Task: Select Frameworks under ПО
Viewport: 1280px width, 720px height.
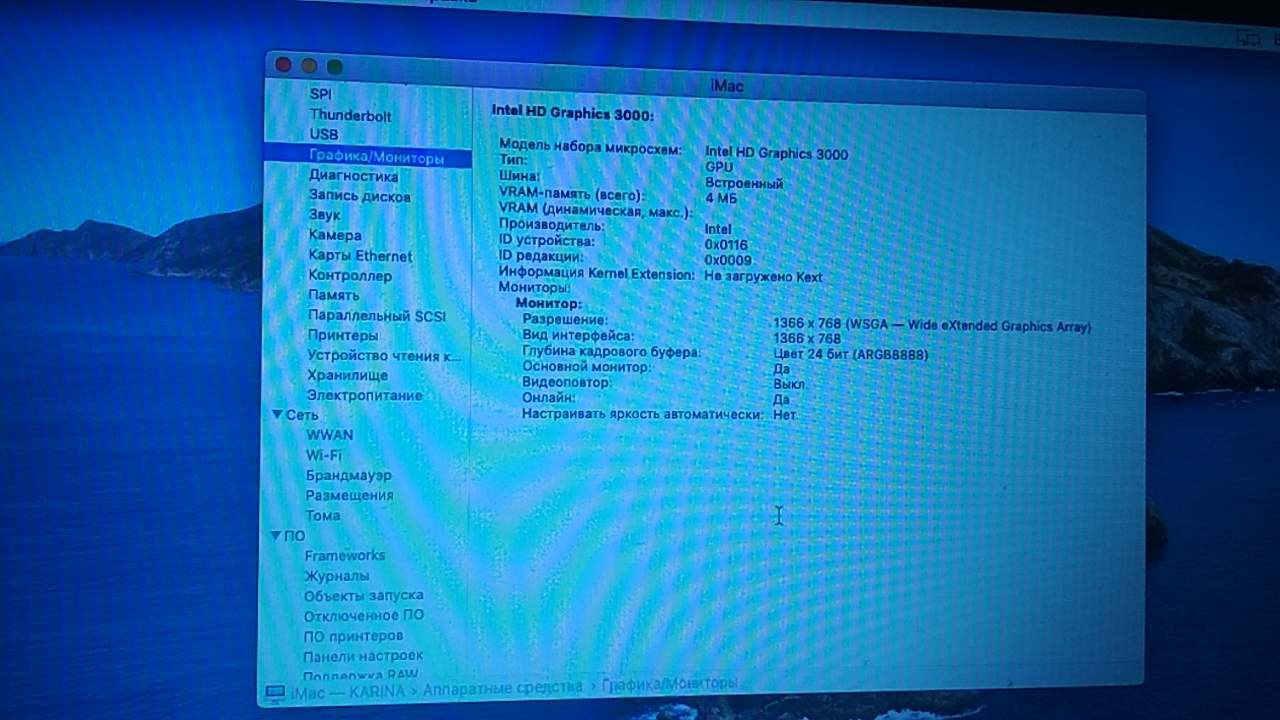Action: (345, 555)
